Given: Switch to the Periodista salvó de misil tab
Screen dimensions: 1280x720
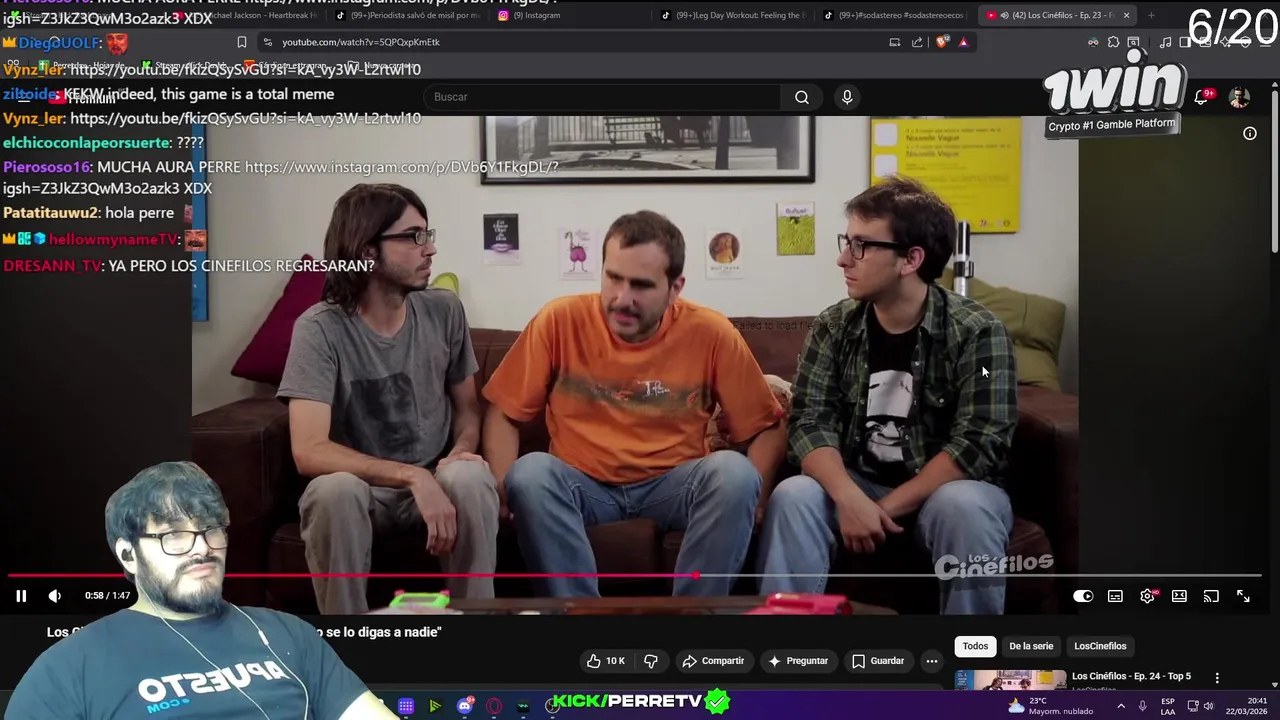Looking at the screenshot, I should point(408,15).
